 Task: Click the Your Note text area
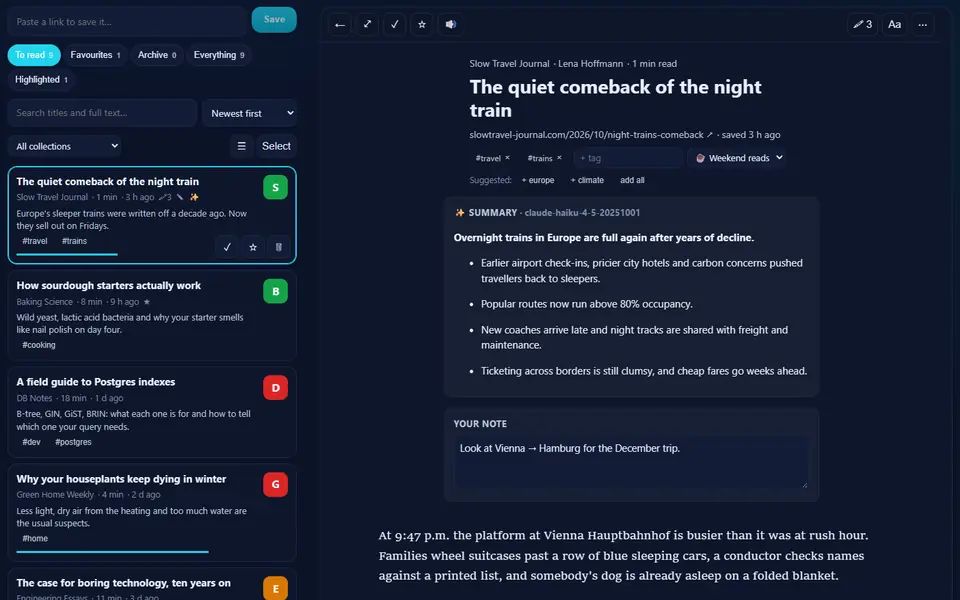point(631,462)
